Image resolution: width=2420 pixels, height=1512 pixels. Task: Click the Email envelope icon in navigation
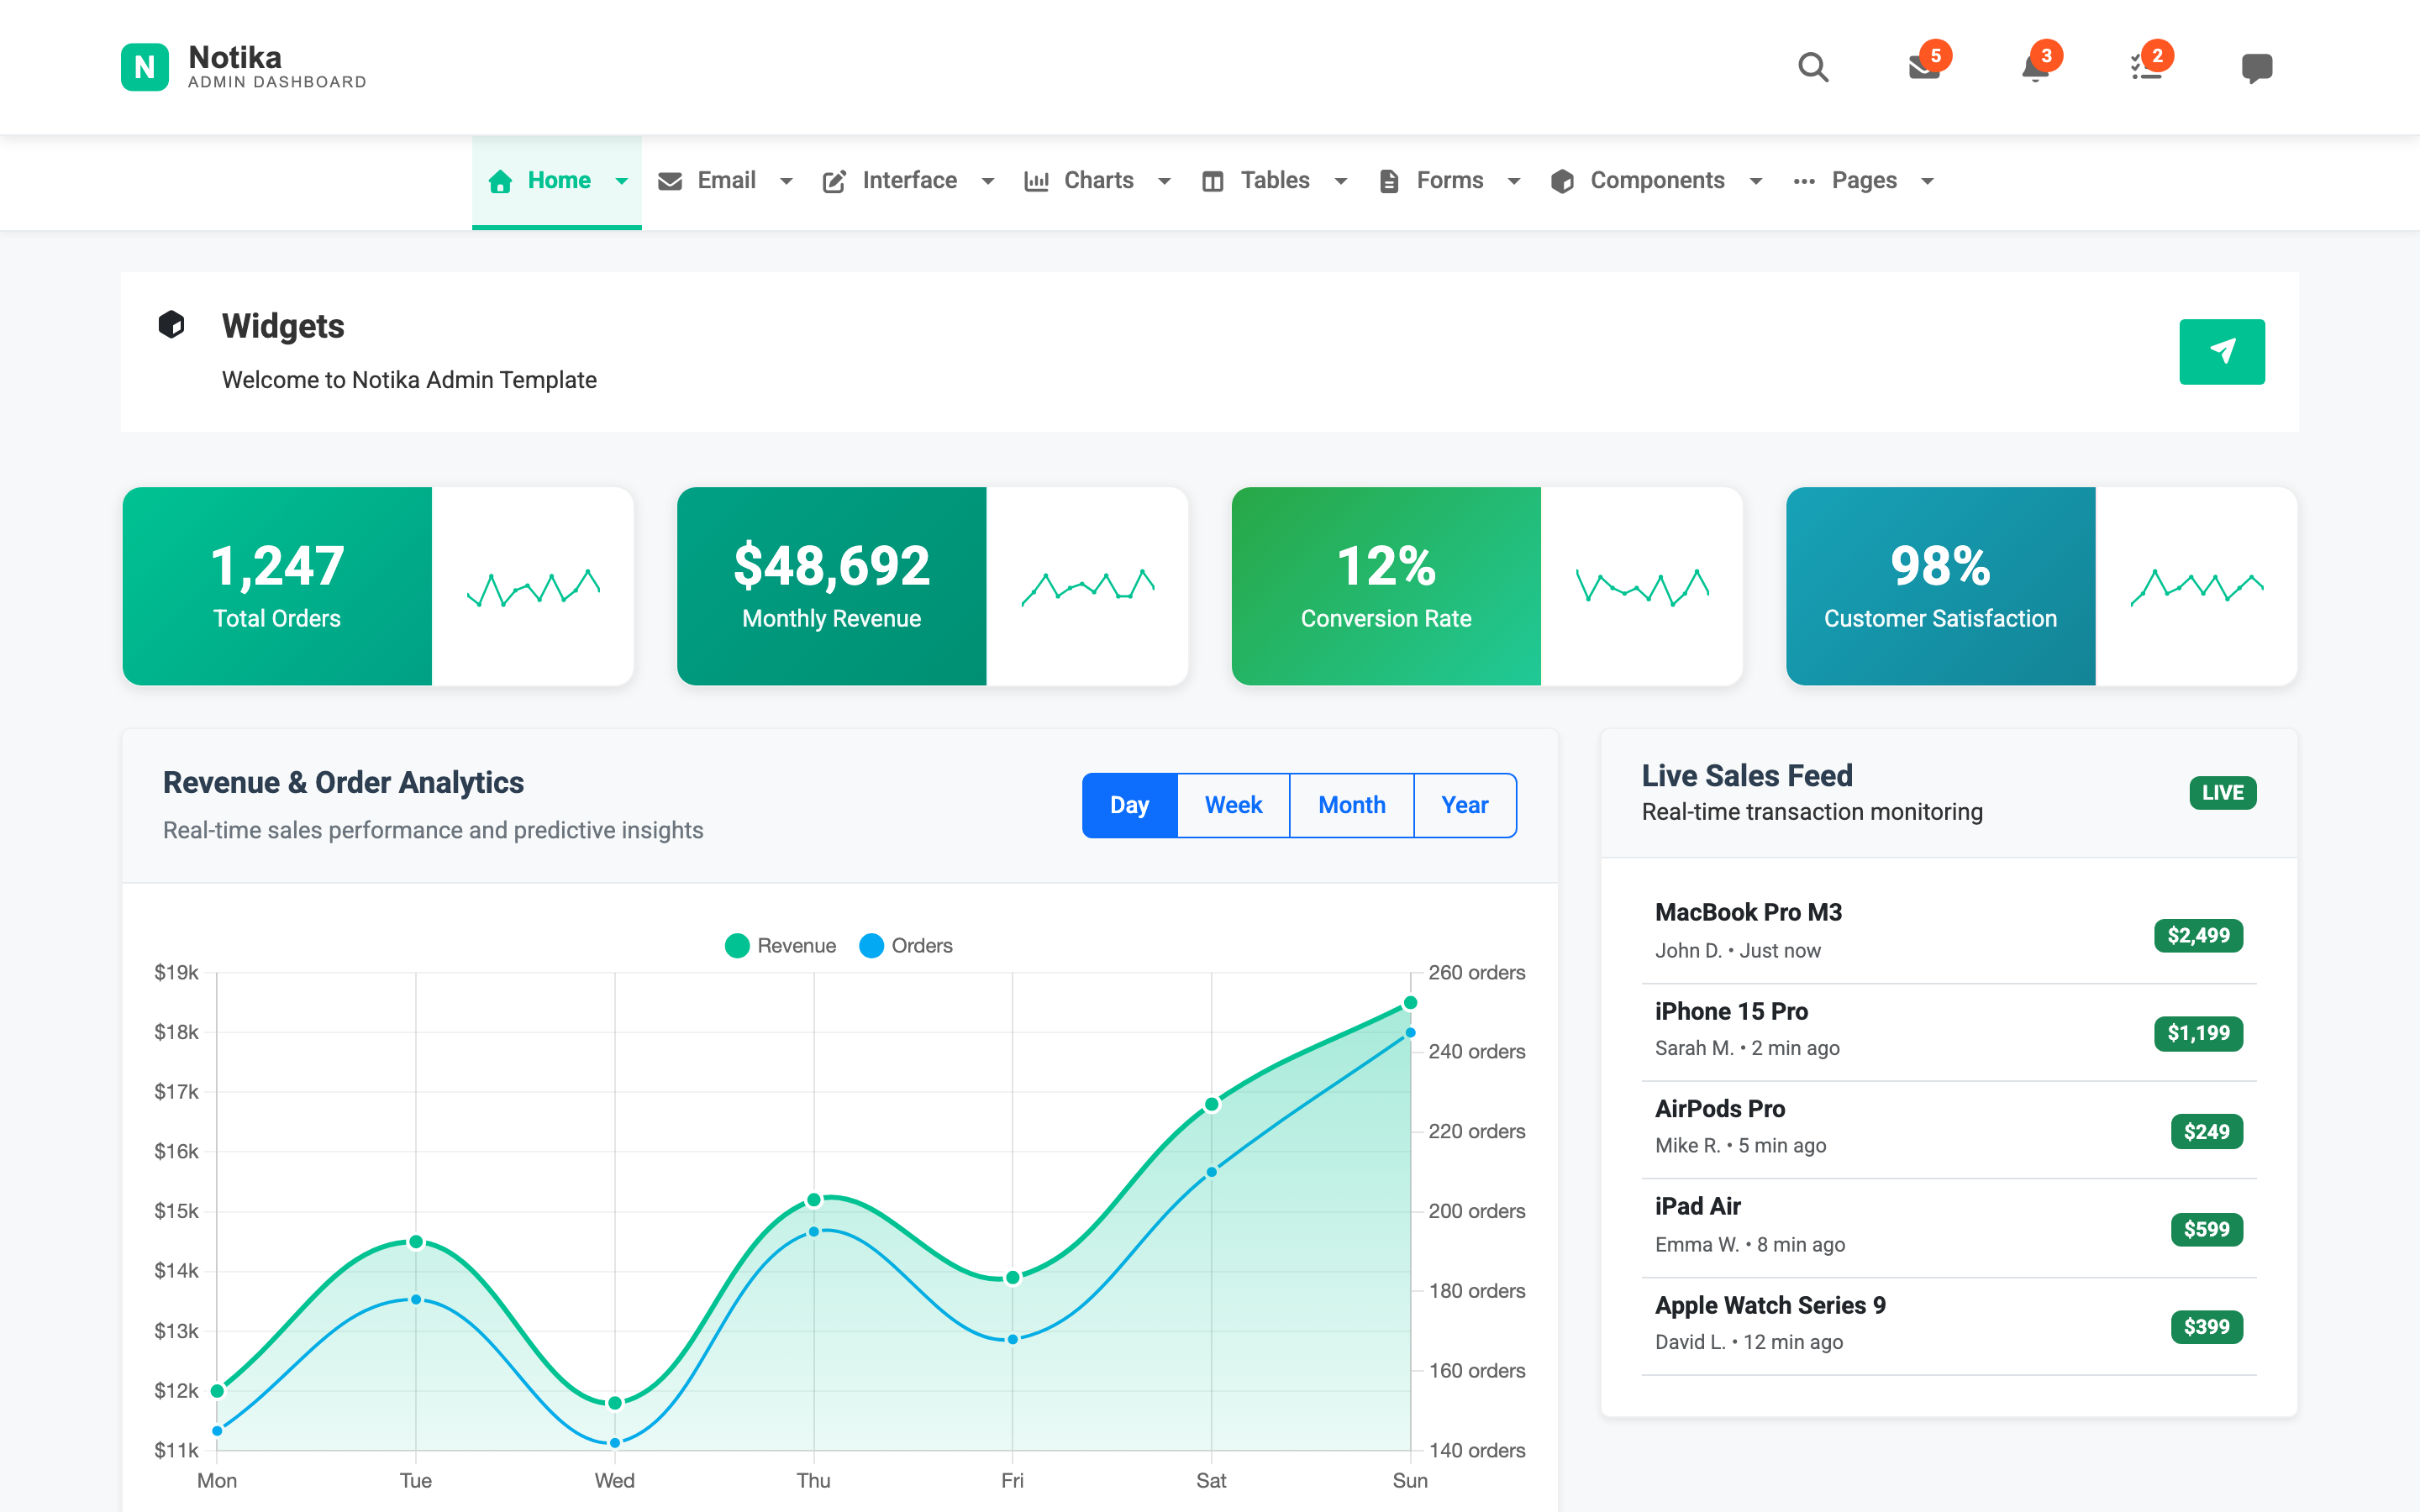point(670,181)
